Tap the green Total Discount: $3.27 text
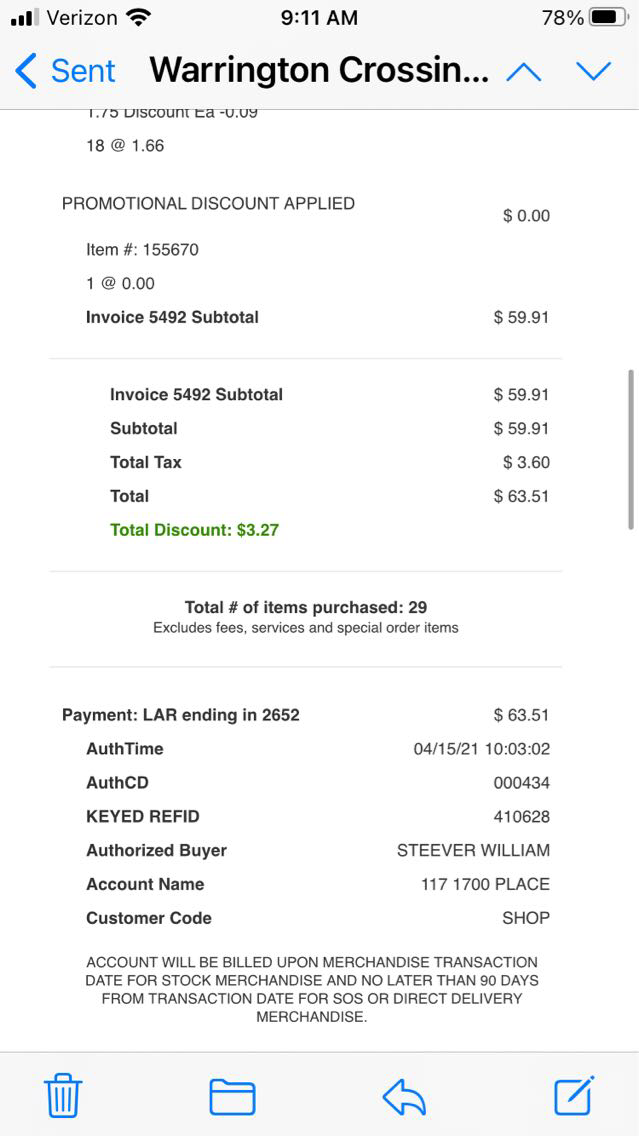Screen dimensions: 639x1136 pyautogui.click(x=194, y=530)
